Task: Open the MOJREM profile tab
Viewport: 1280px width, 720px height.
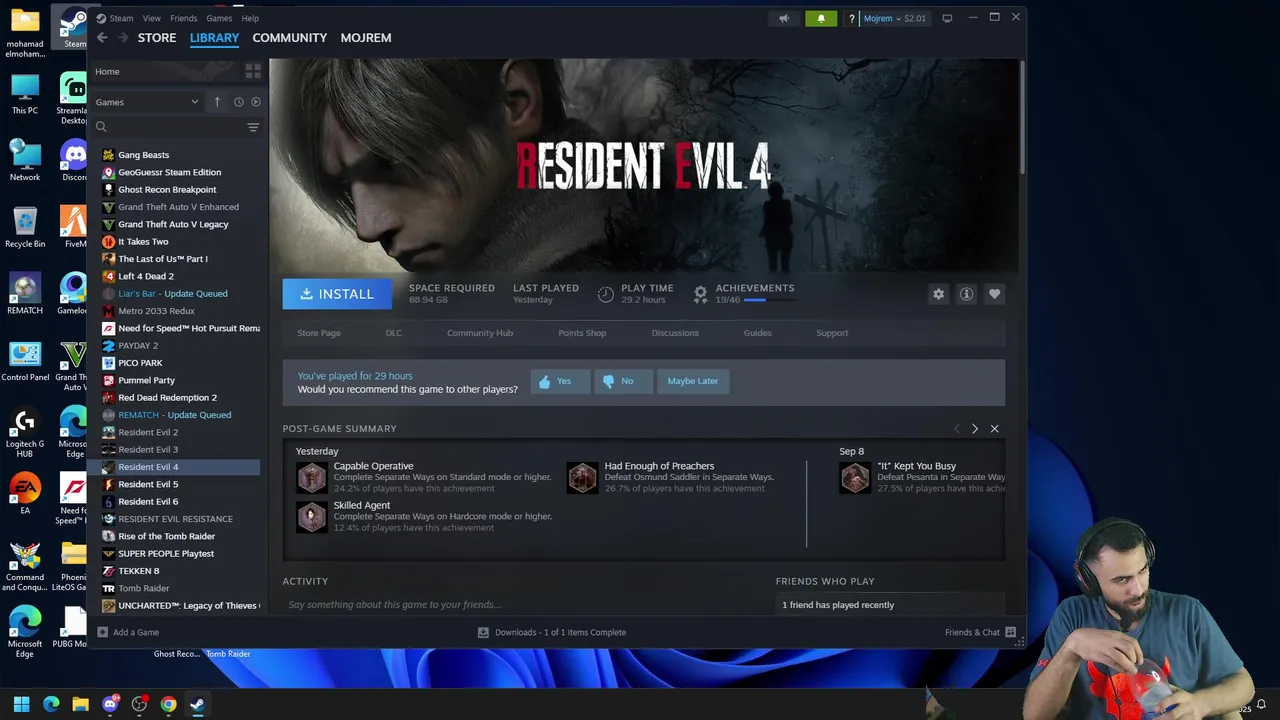Action: point(366,38)
